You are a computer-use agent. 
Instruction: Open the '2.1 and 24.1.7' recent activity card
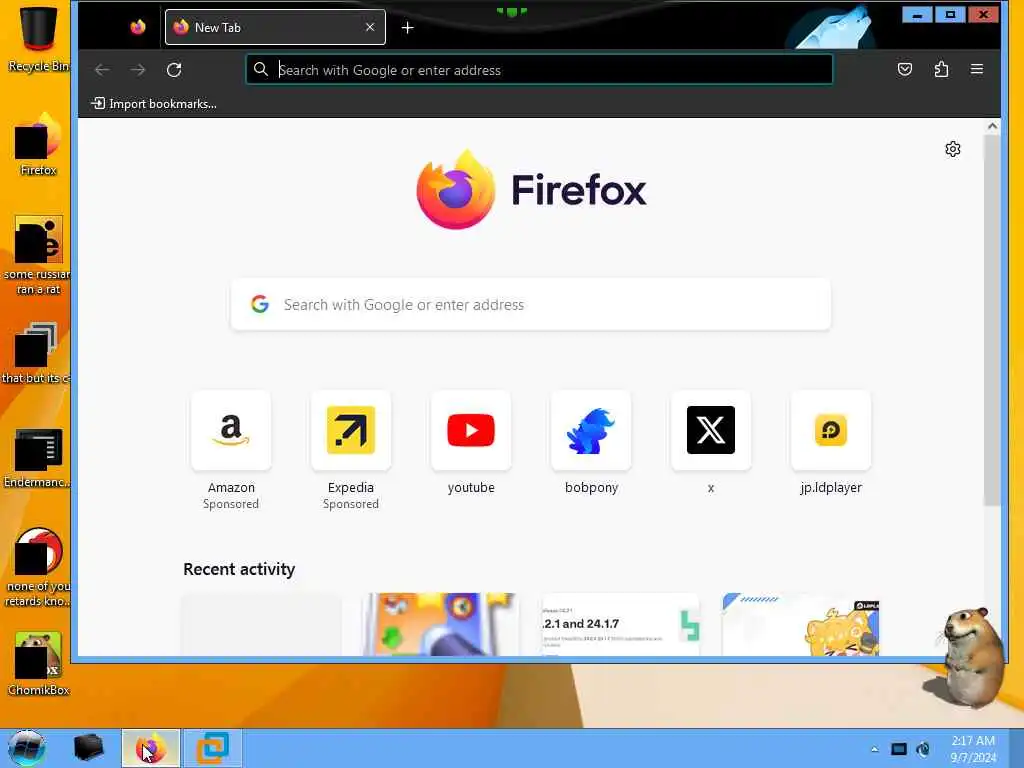(x=621, y=624)
